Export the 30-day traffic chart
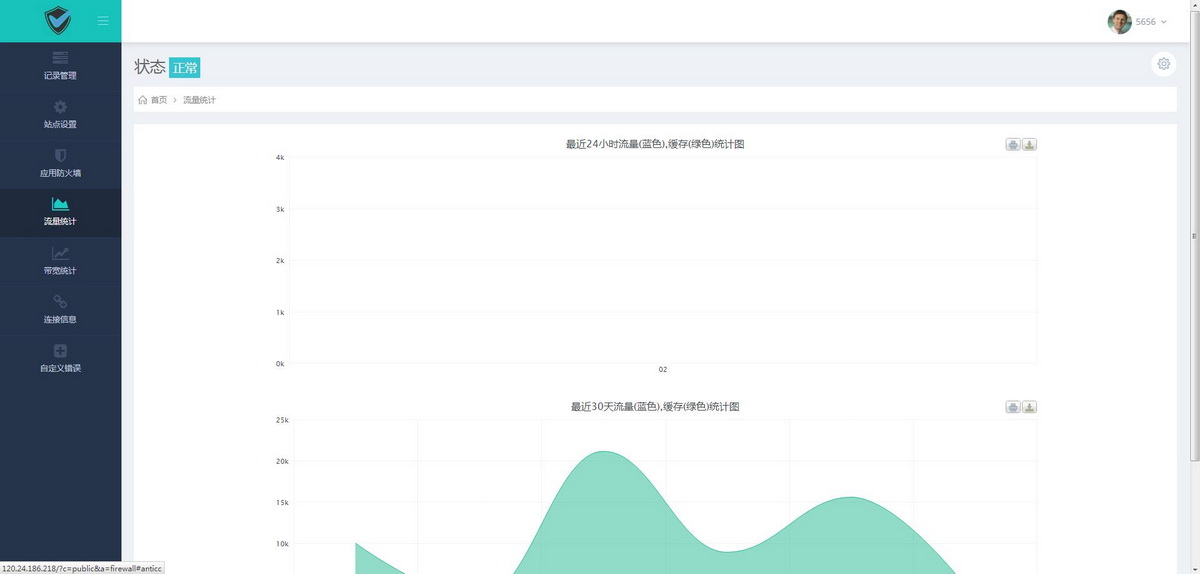1200x574 pixels. pos(1030,407)
